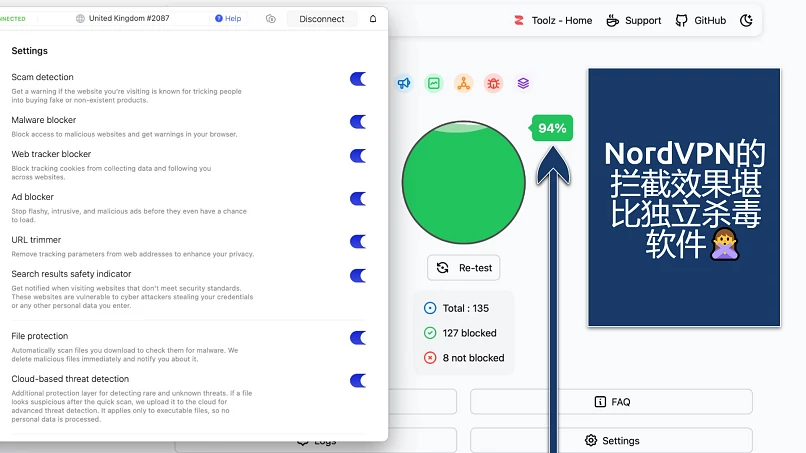The width and height of the screenshot is (806, 453).
Task: Click the gear icon on Settings button
Action: 591,441
